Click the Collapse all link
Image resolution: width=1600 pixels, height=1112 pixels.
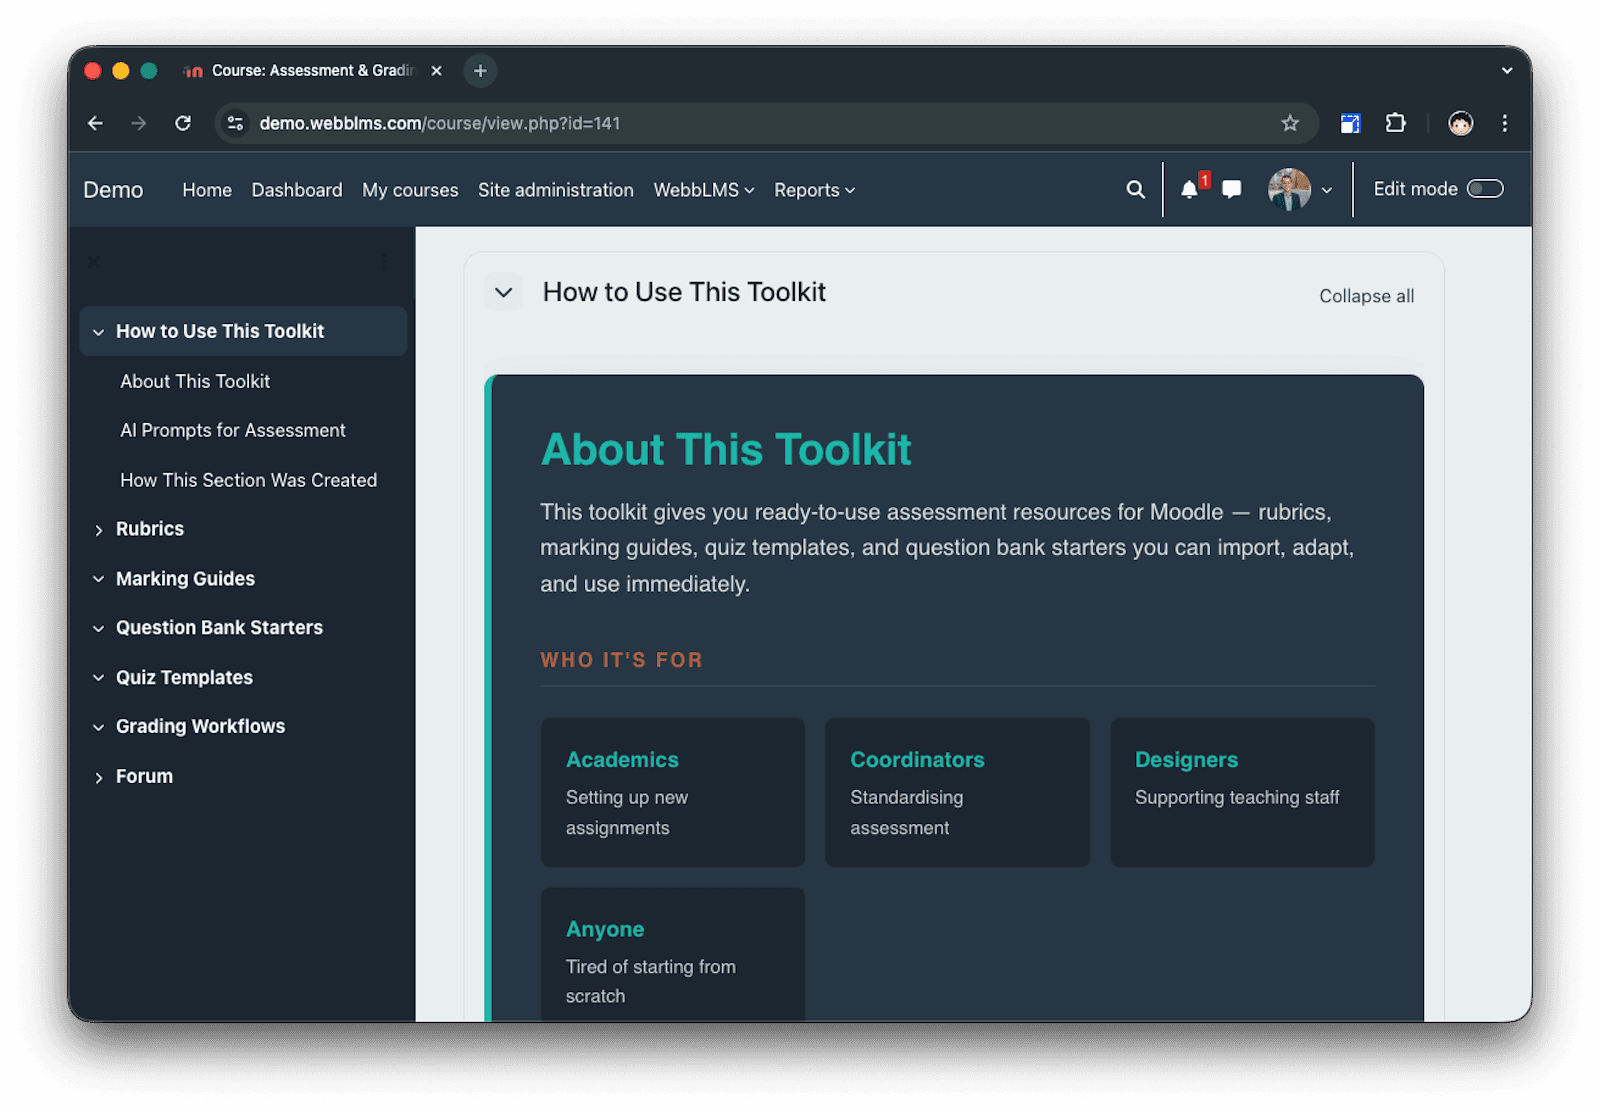[1366, 295]
